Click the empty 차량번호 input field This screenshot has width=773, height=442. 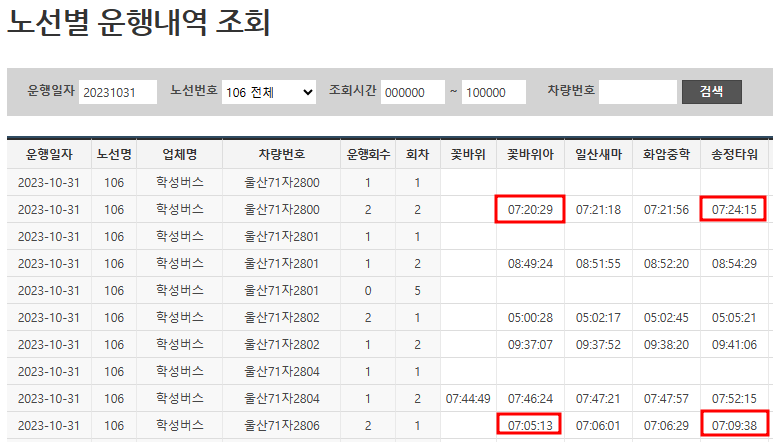click(x=638, y=92)
